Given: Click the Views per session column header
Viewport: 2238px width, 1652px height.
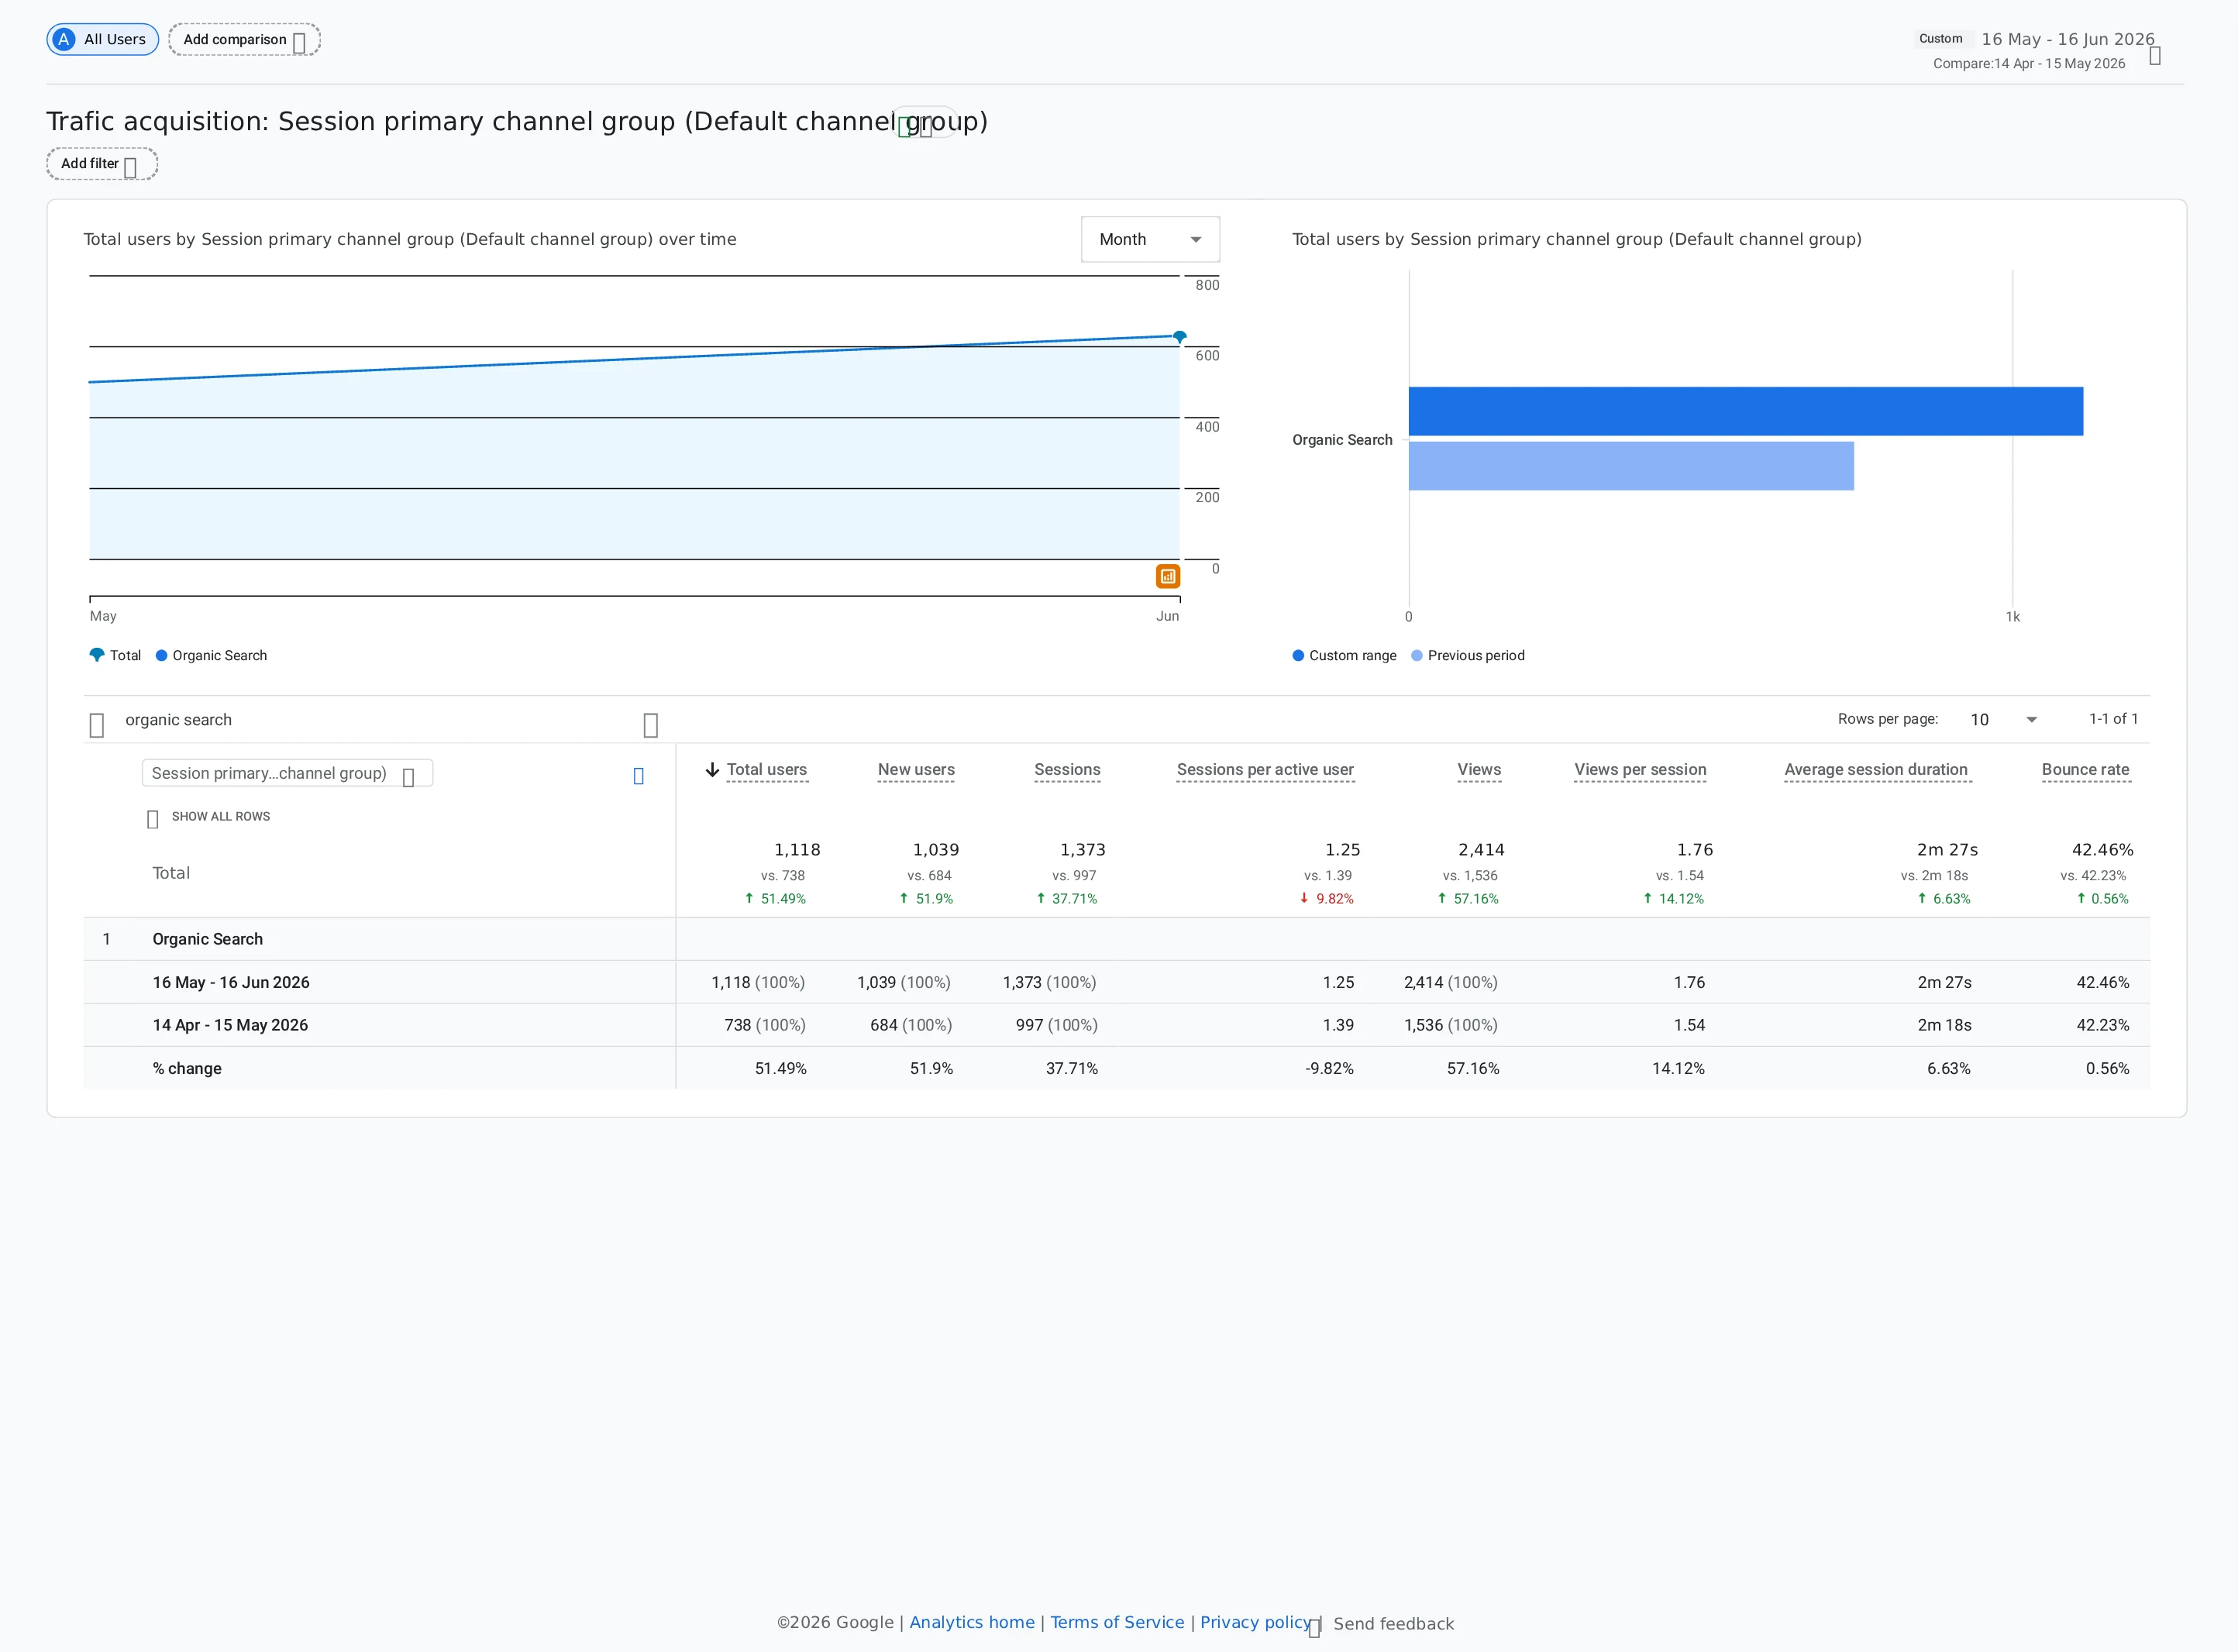Looking at the screenshot, I should (1640, 769).
